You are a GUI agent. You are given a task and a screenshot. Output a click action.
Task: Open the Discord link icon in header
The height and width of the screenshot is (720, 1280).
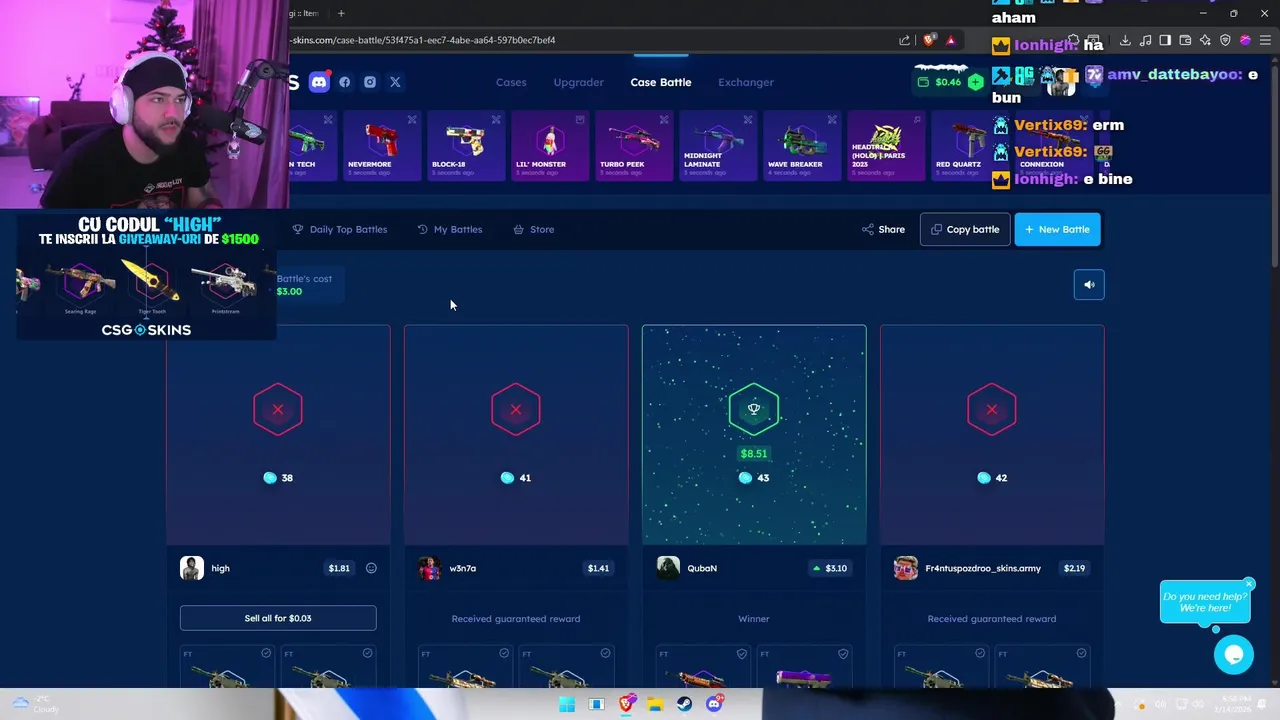coord(319,82)
